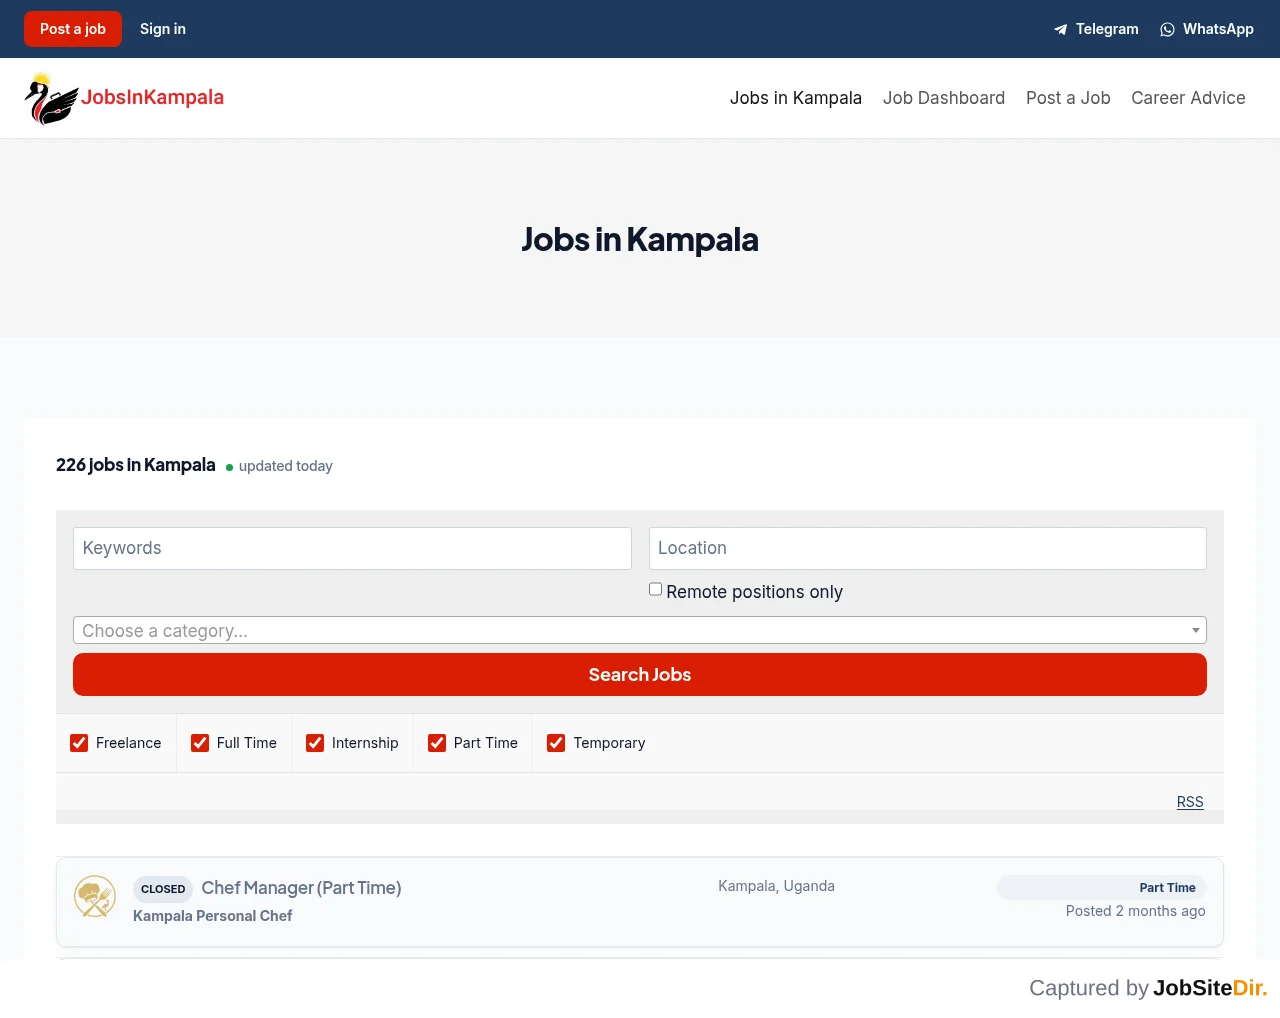Click the WhatsApp link label

coord(1218,29)
